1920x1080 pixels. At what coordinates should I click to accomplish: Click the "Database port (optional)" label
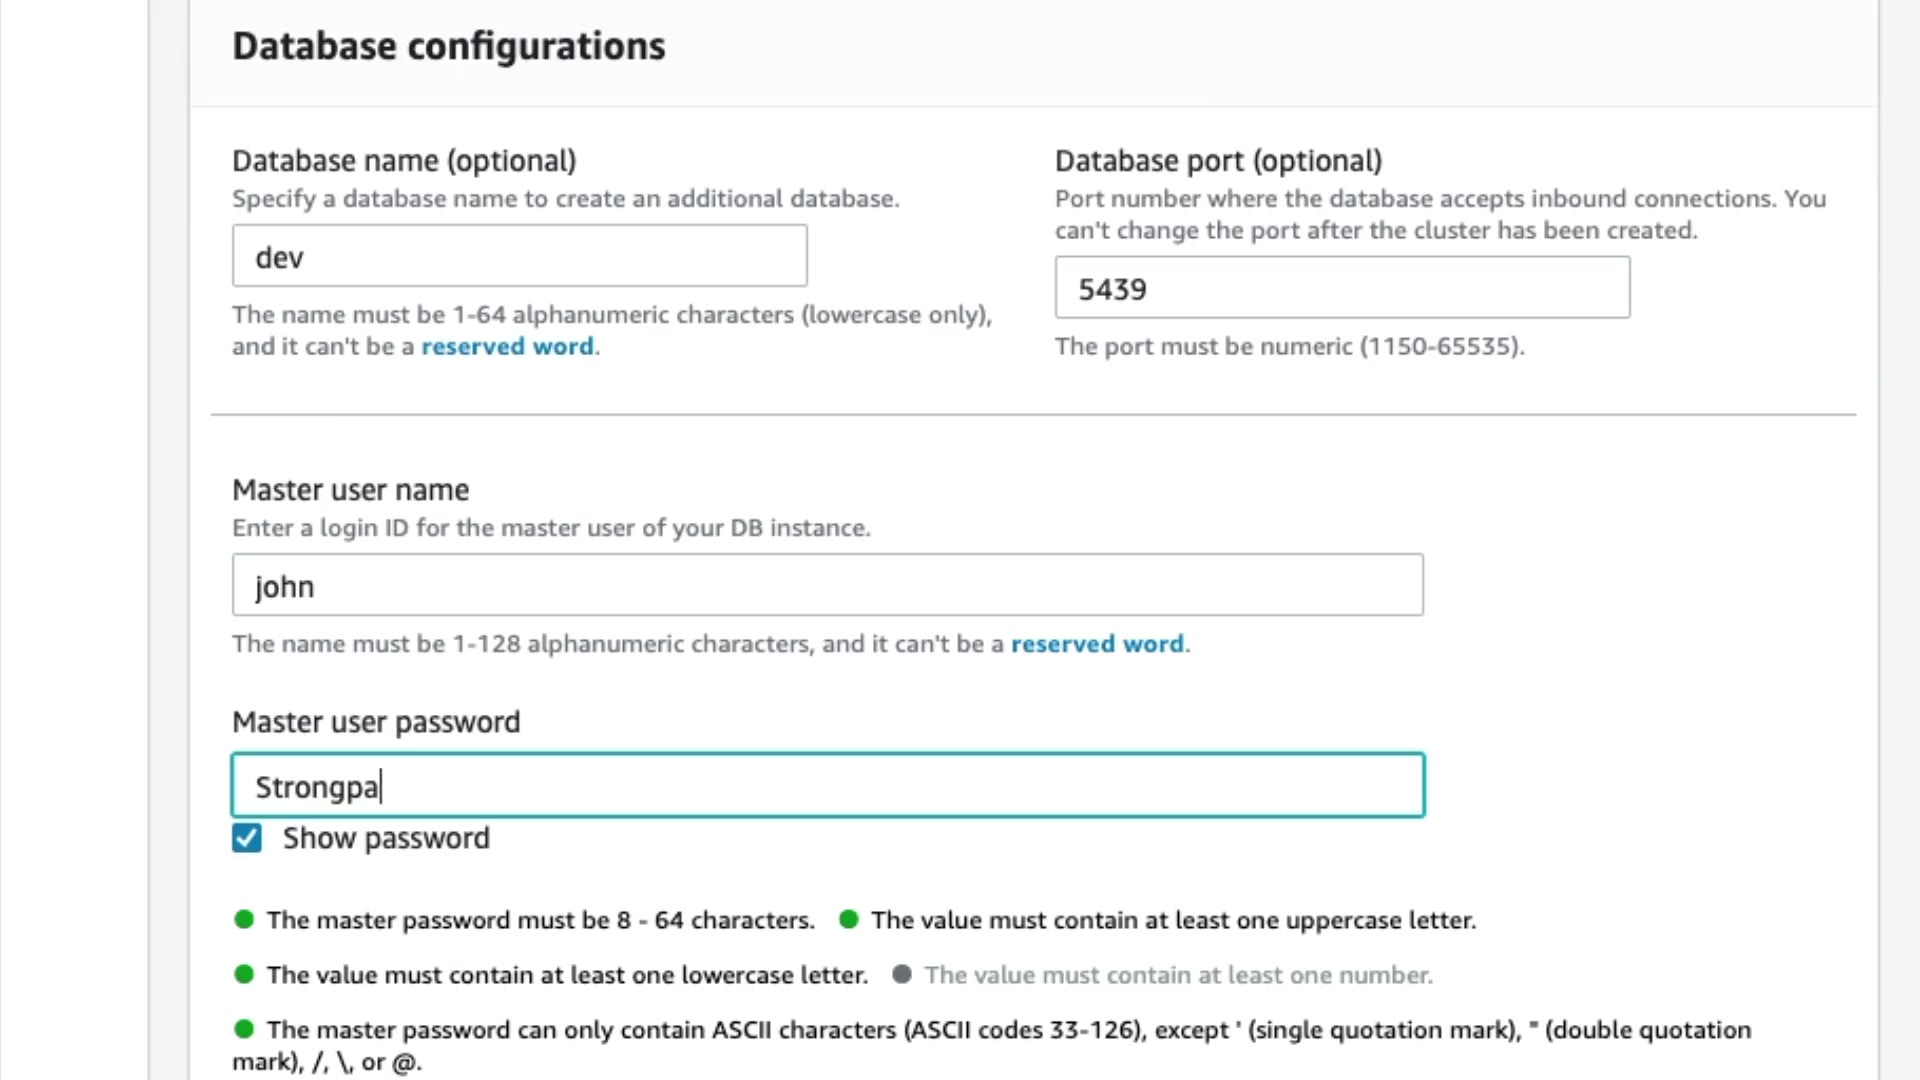pos(1218,161)
